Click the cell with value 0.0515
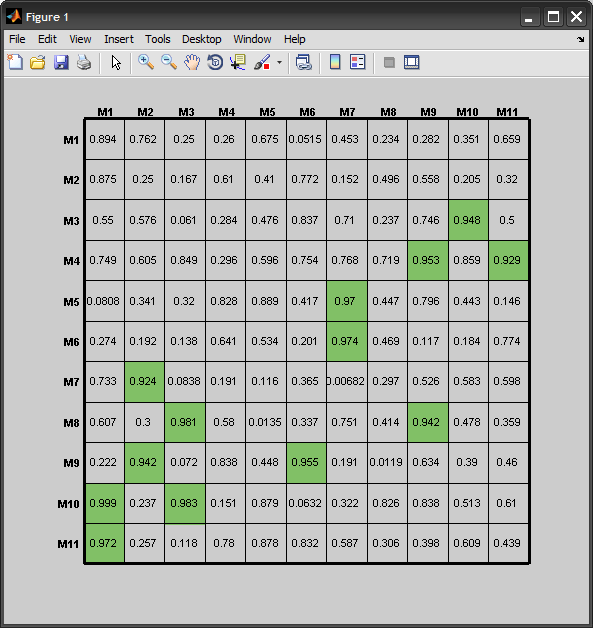This screenshot has height=628, width=593. coord(306,139)
